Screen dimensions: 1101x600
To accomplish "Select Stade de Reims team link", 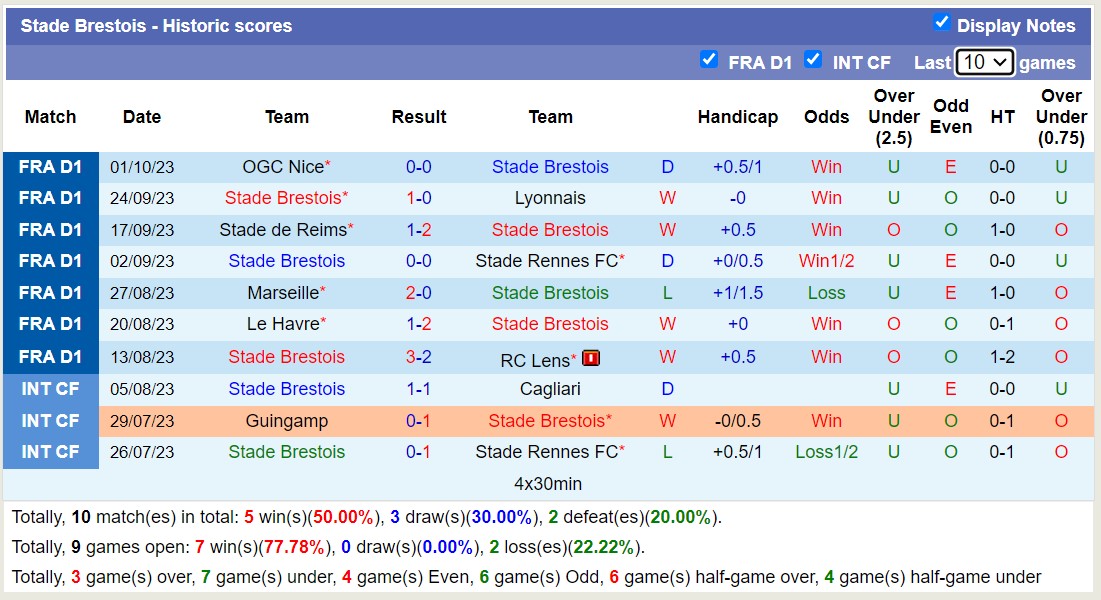I will coord(283,230).
